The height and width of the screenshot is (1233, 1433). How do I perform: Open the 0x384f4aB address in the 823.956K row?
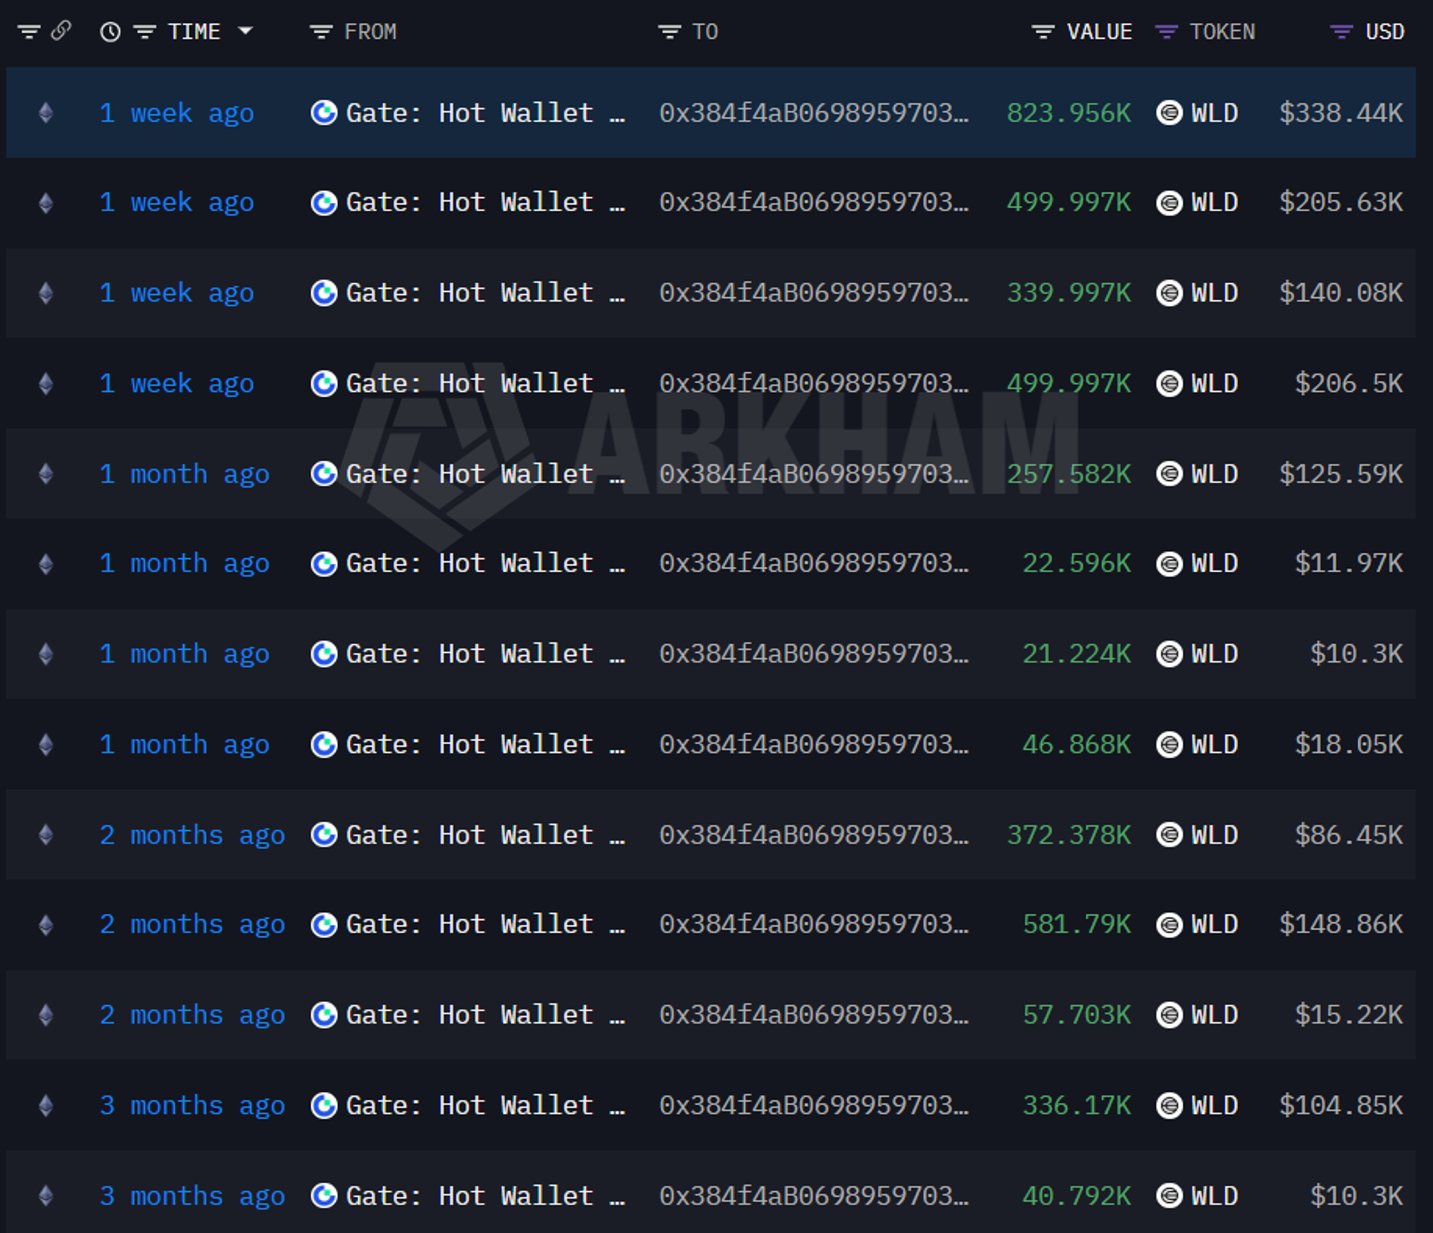814,113
